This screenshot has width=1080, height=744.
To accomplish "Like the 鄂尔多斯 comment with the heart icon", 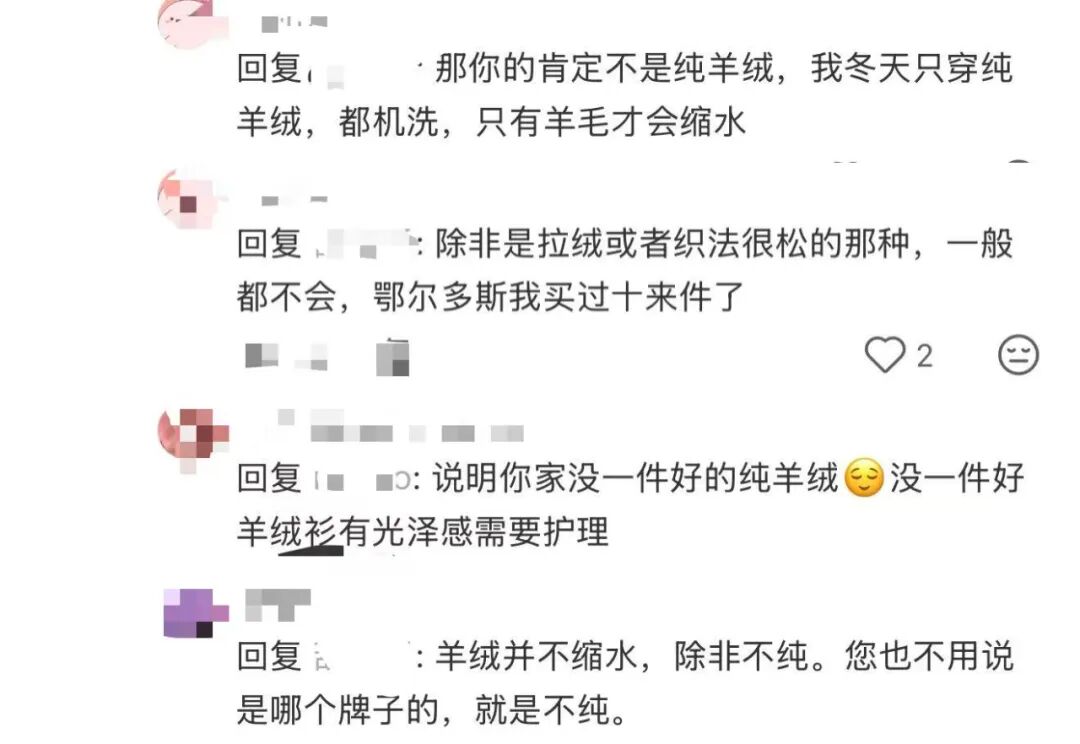I will tap(884, 355).
